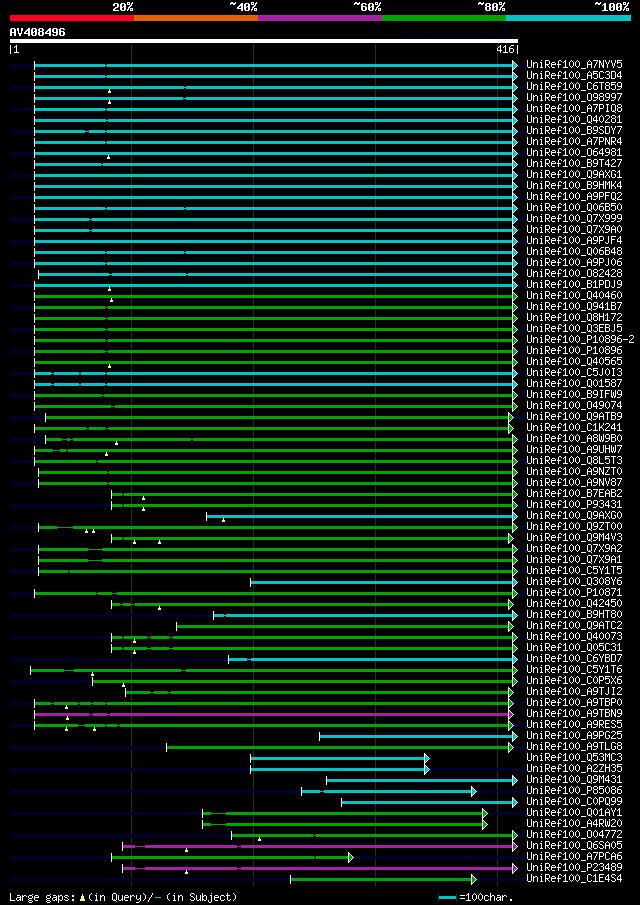The image size is (640, 905).
Task: Select hit label UniRef100_O64981
Action: tap(574, 152)
